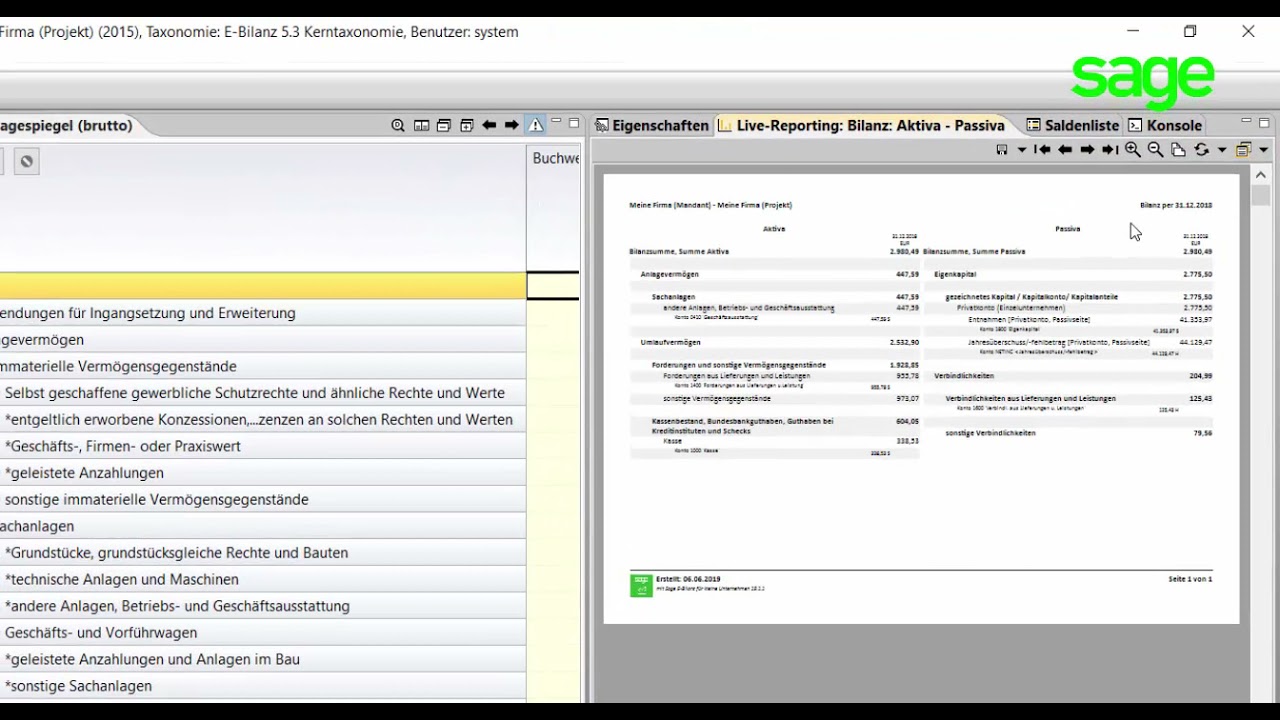The image size is (1280, 720).
Task: Click the report views icon in toolbar
Action: coord(1243,150)
